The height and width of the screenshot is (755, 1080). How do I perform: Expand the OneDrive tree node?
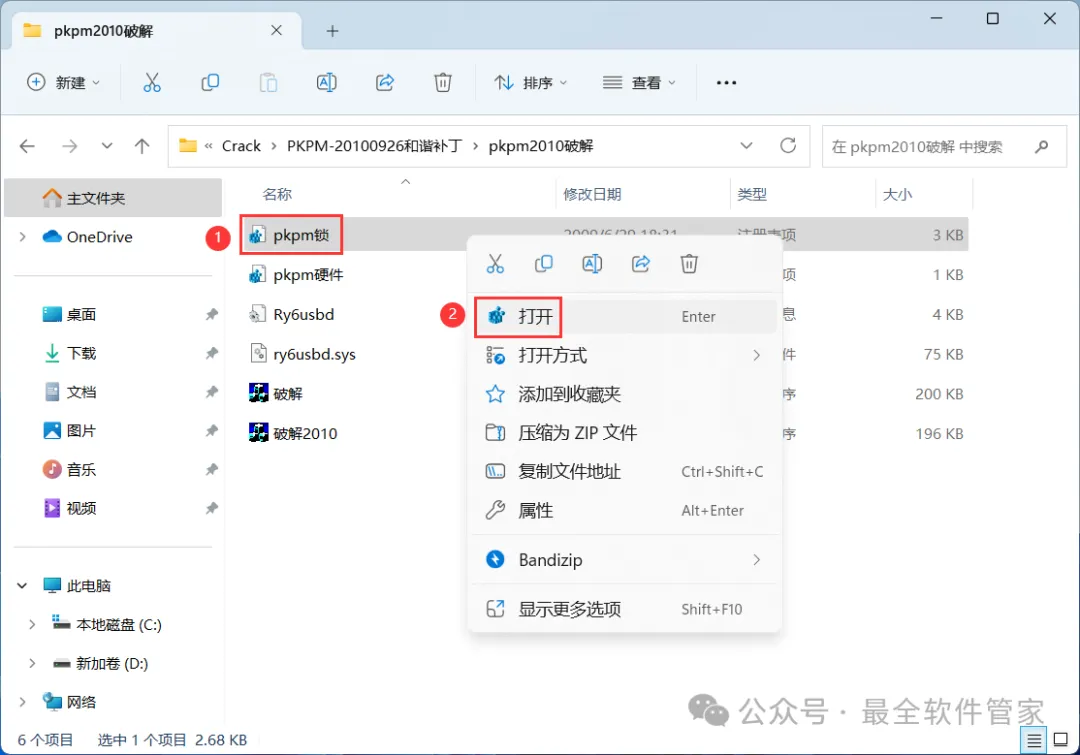pyautogui.click(x=23, y=237)
